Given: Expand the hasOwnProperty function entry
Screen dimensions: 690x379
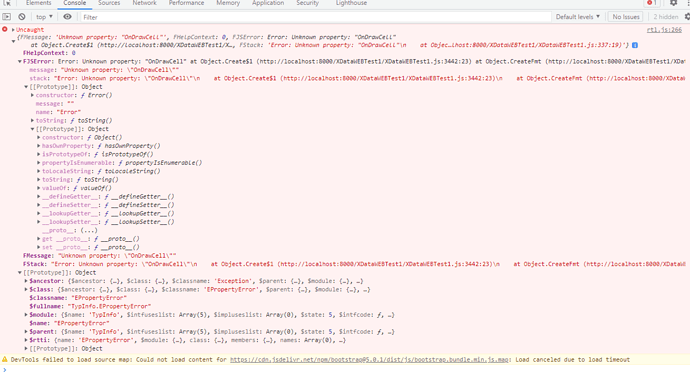Looking at the screenshot, I should (39, 146).
